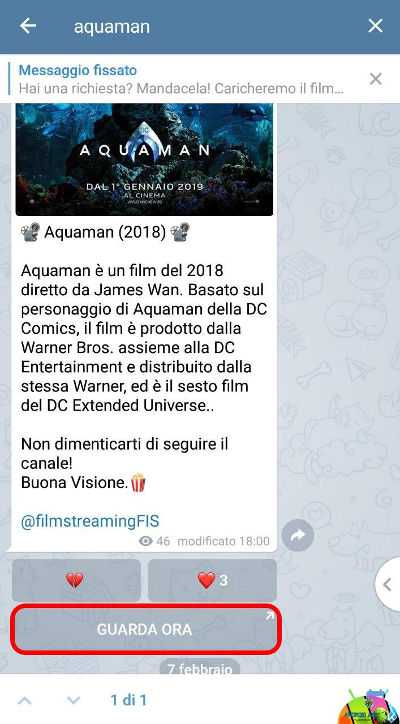Go to the previous search result using the up arrow
Viewport: 400px width, 724px height.
pos(24,700)
